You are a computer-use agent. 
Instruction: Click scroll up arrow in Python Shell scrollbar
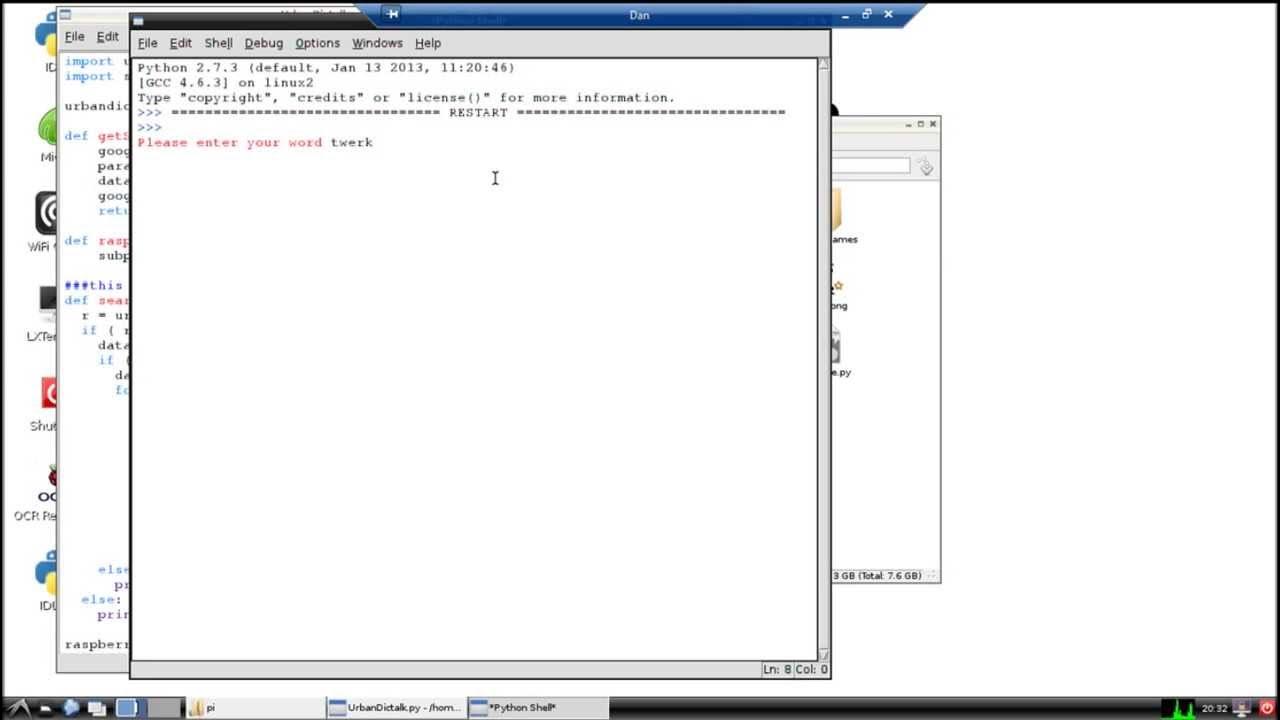(x=824, y=64)
